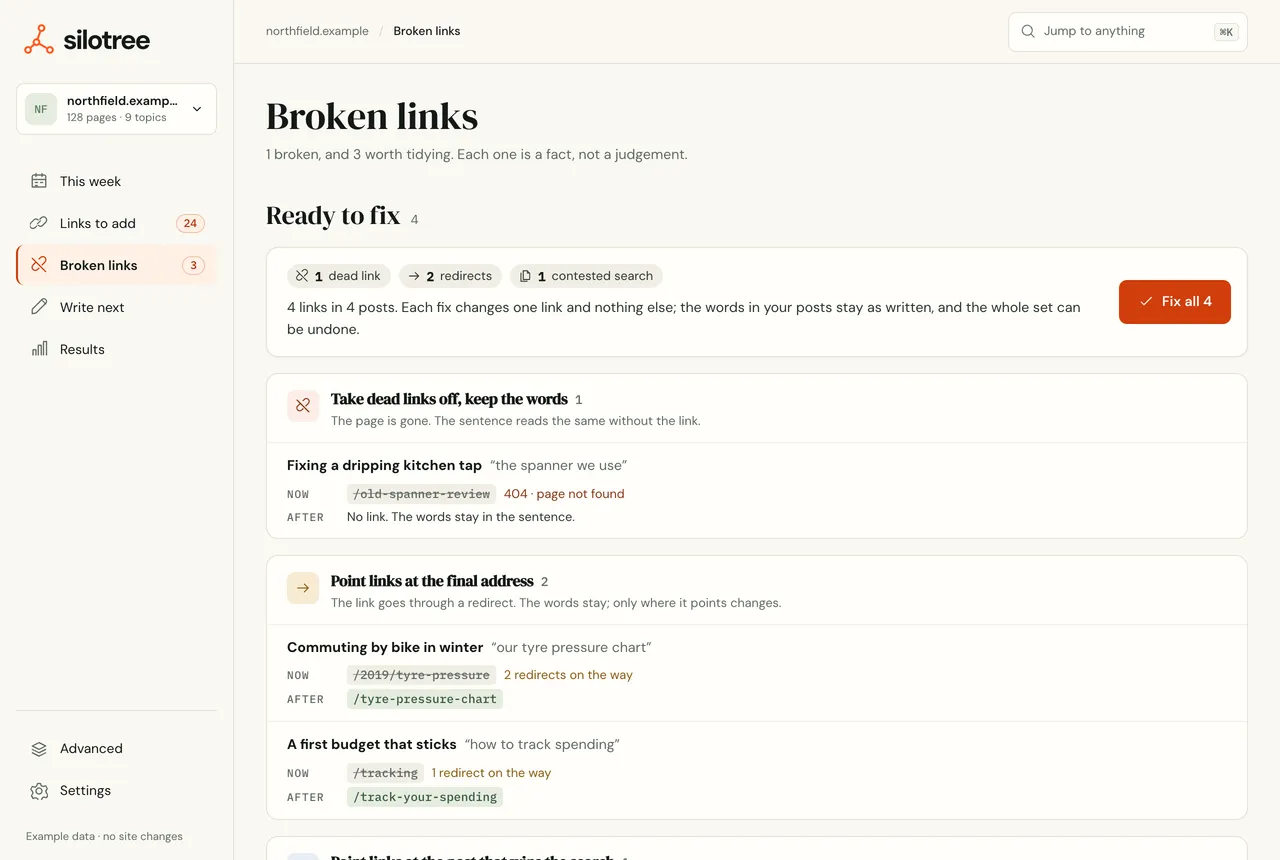This screenshot has width=1280, height=860.
Task: Click the bar chart icon beside Results
Action: click(39, 349)
